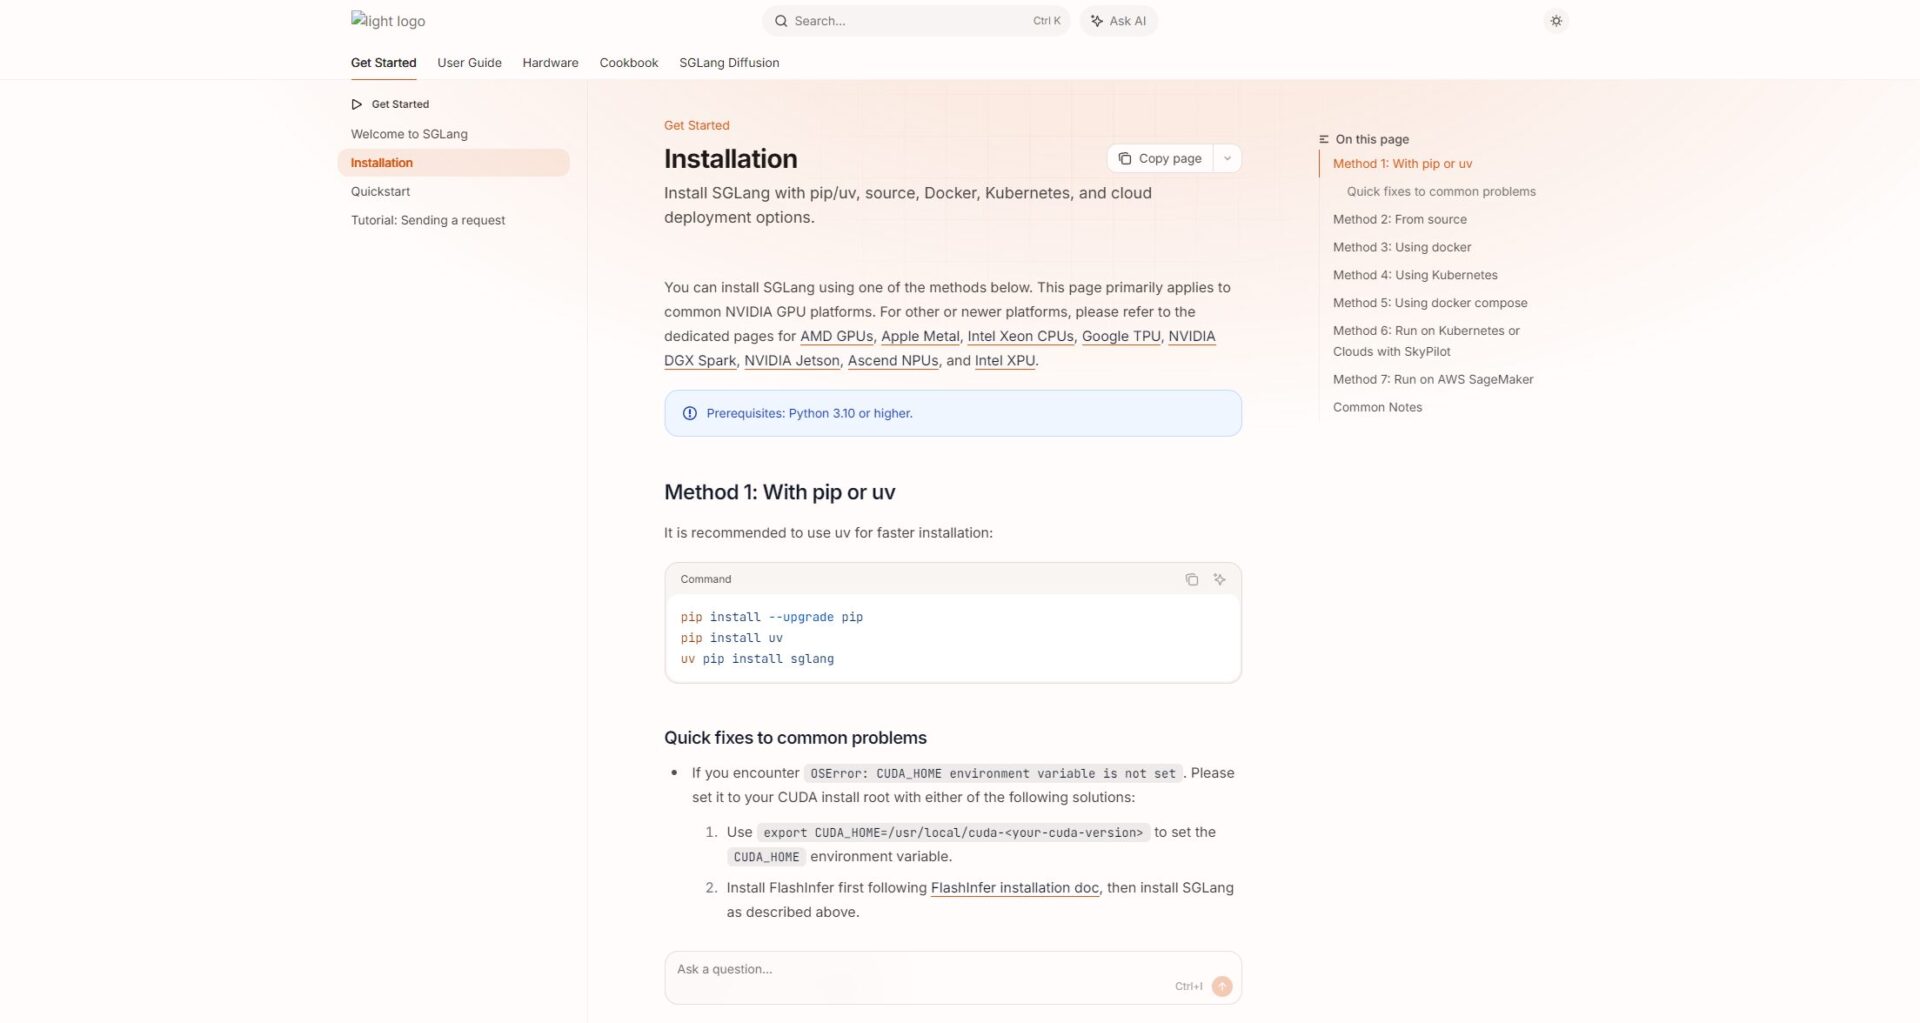Open Welcome to SGLang page
The width and height of the screenshot is (1920, 1023).
409,134
